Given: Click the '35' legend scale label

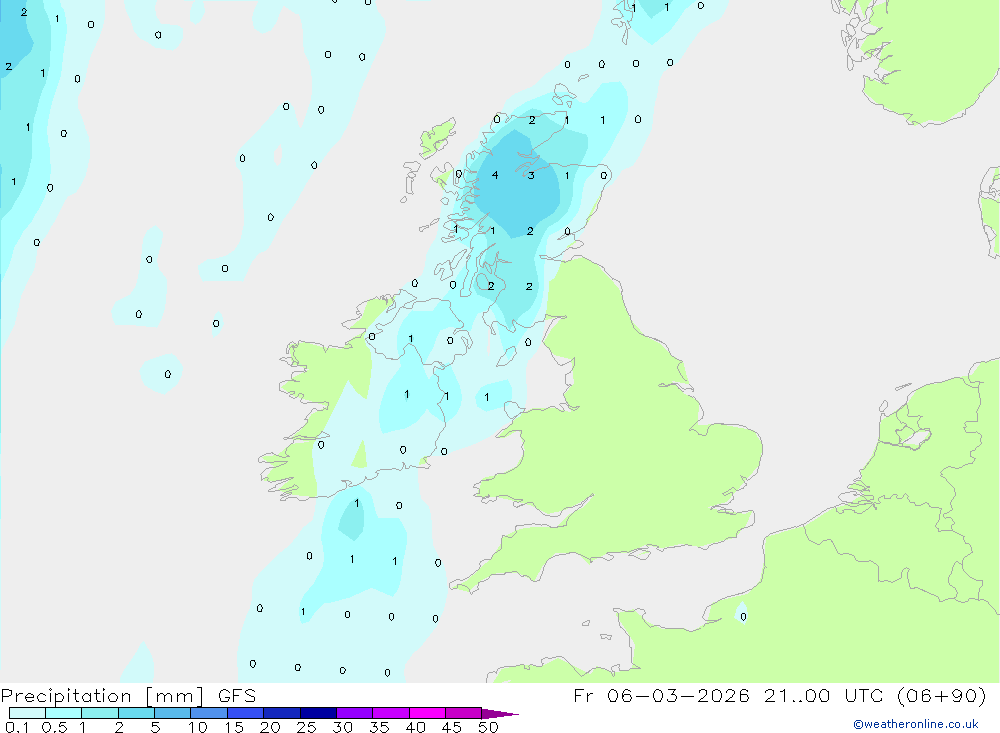Looking at the screenshot, I should pos(379,727).
